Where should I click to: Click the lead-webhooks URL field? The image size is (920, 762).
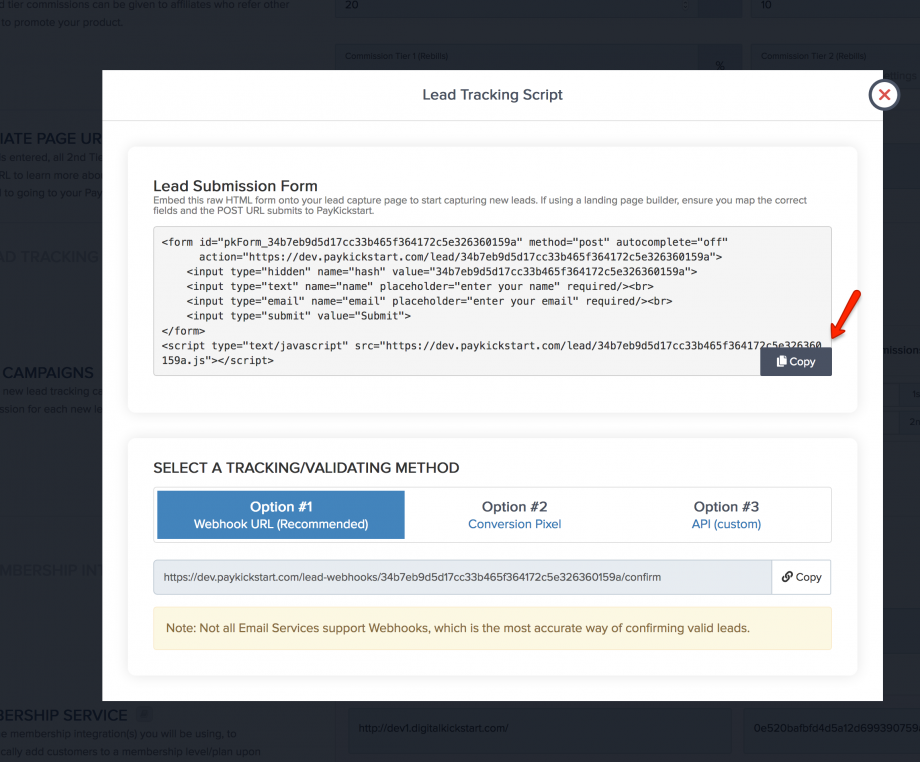point(462,577)
